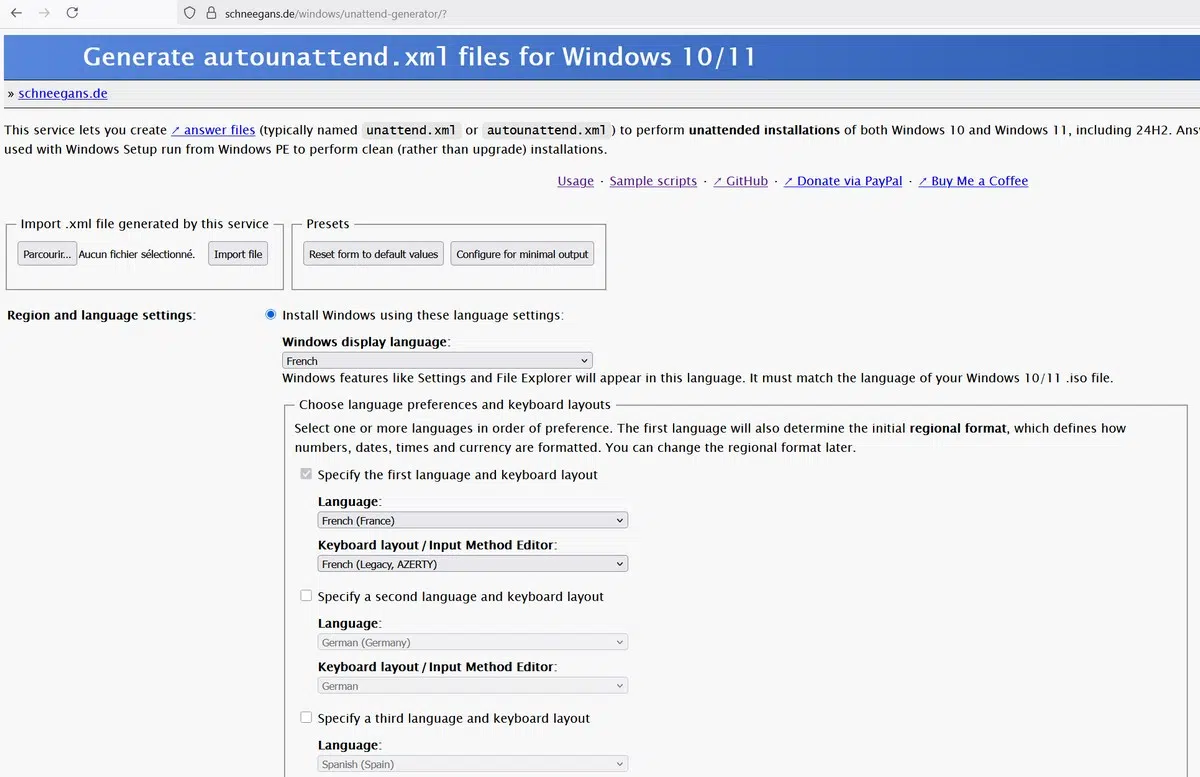This screenshot has width=1200, height=777.
Task: Visit the "Sample scripts" link
Action: click(x=653, y=181)
